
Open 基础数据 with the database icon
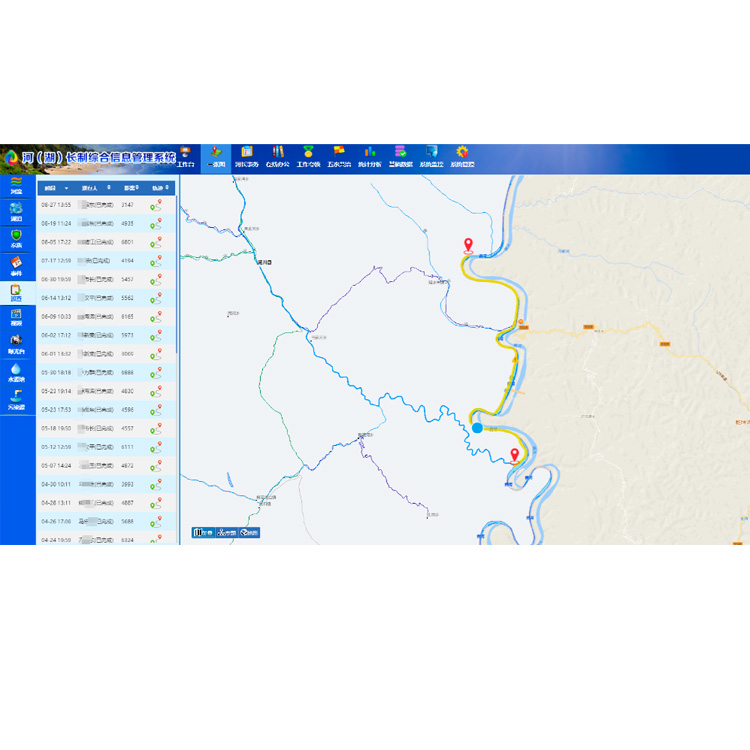(x=400, y=157)
